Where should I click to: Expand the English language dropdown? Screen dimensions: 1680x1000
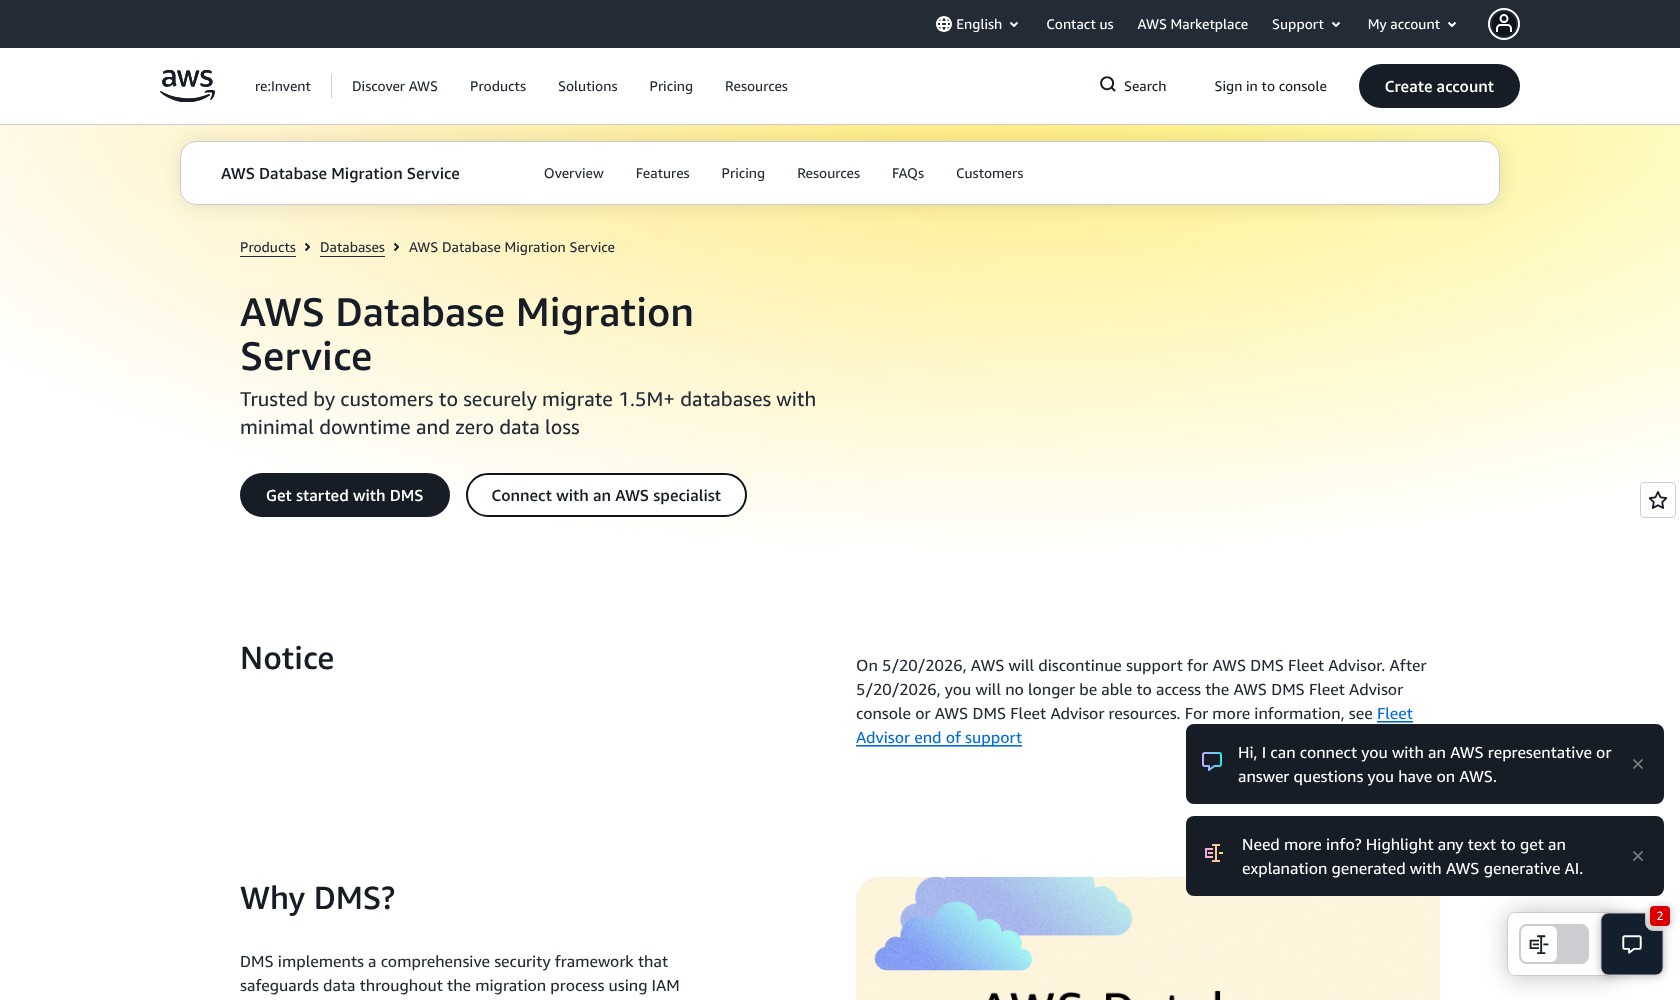point(978,24)
